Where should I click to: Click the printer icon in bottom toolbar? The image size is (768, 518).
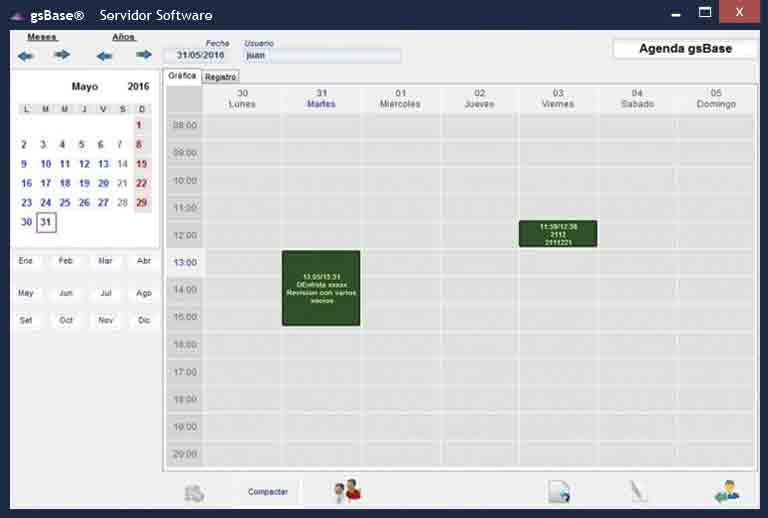coord(194,493)
